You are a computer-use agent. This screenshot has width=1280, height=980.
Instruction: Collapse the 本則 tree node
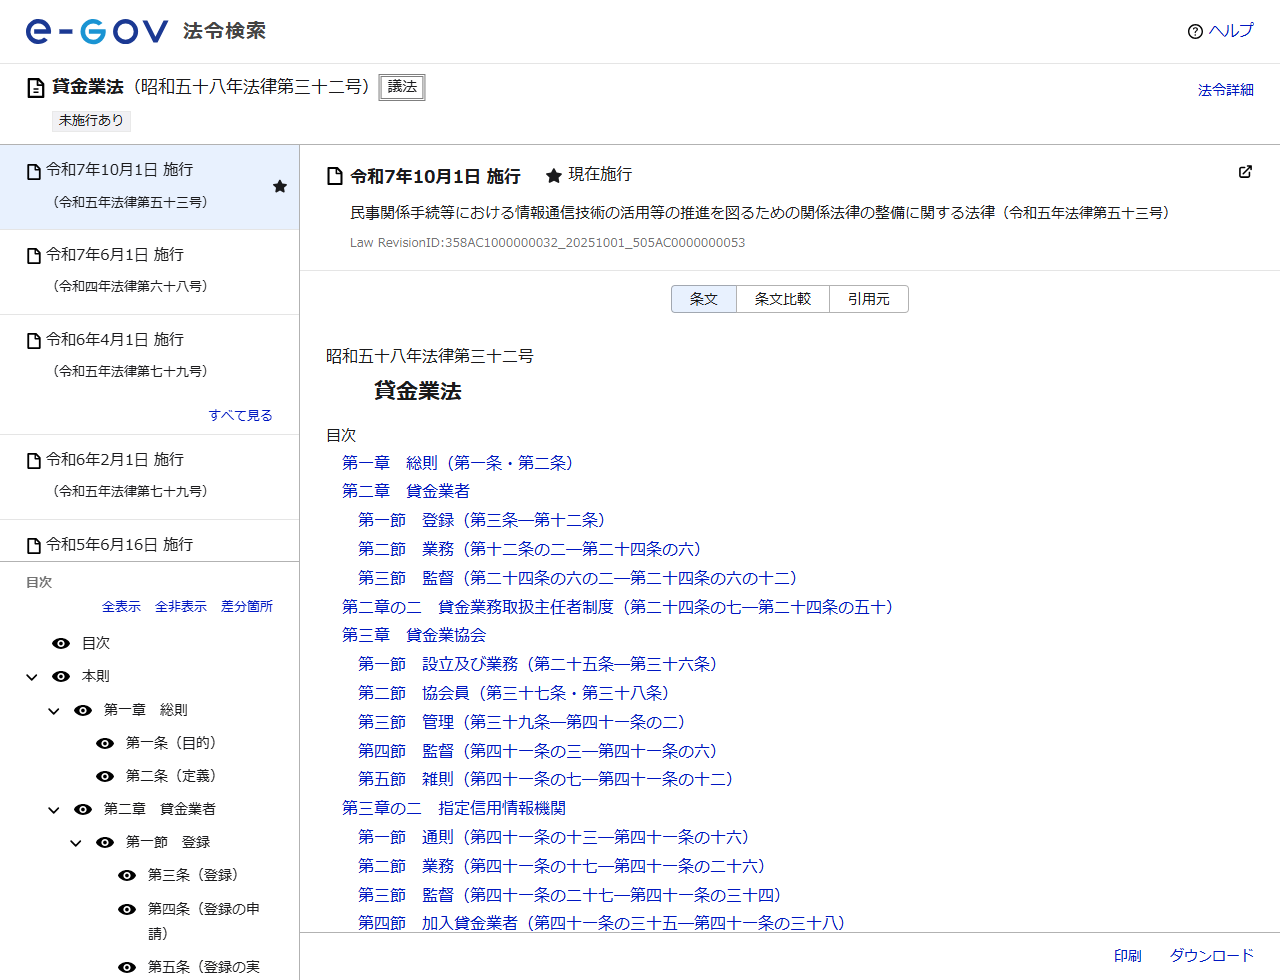[32, 678]
